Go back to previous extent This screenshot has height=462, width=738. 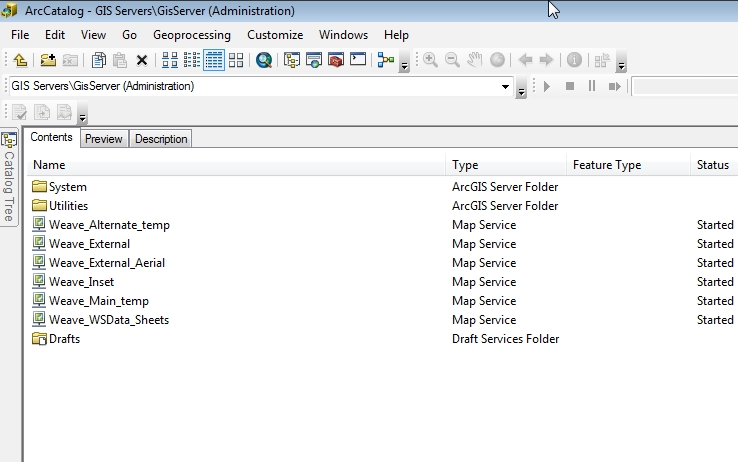pos(525,60)
